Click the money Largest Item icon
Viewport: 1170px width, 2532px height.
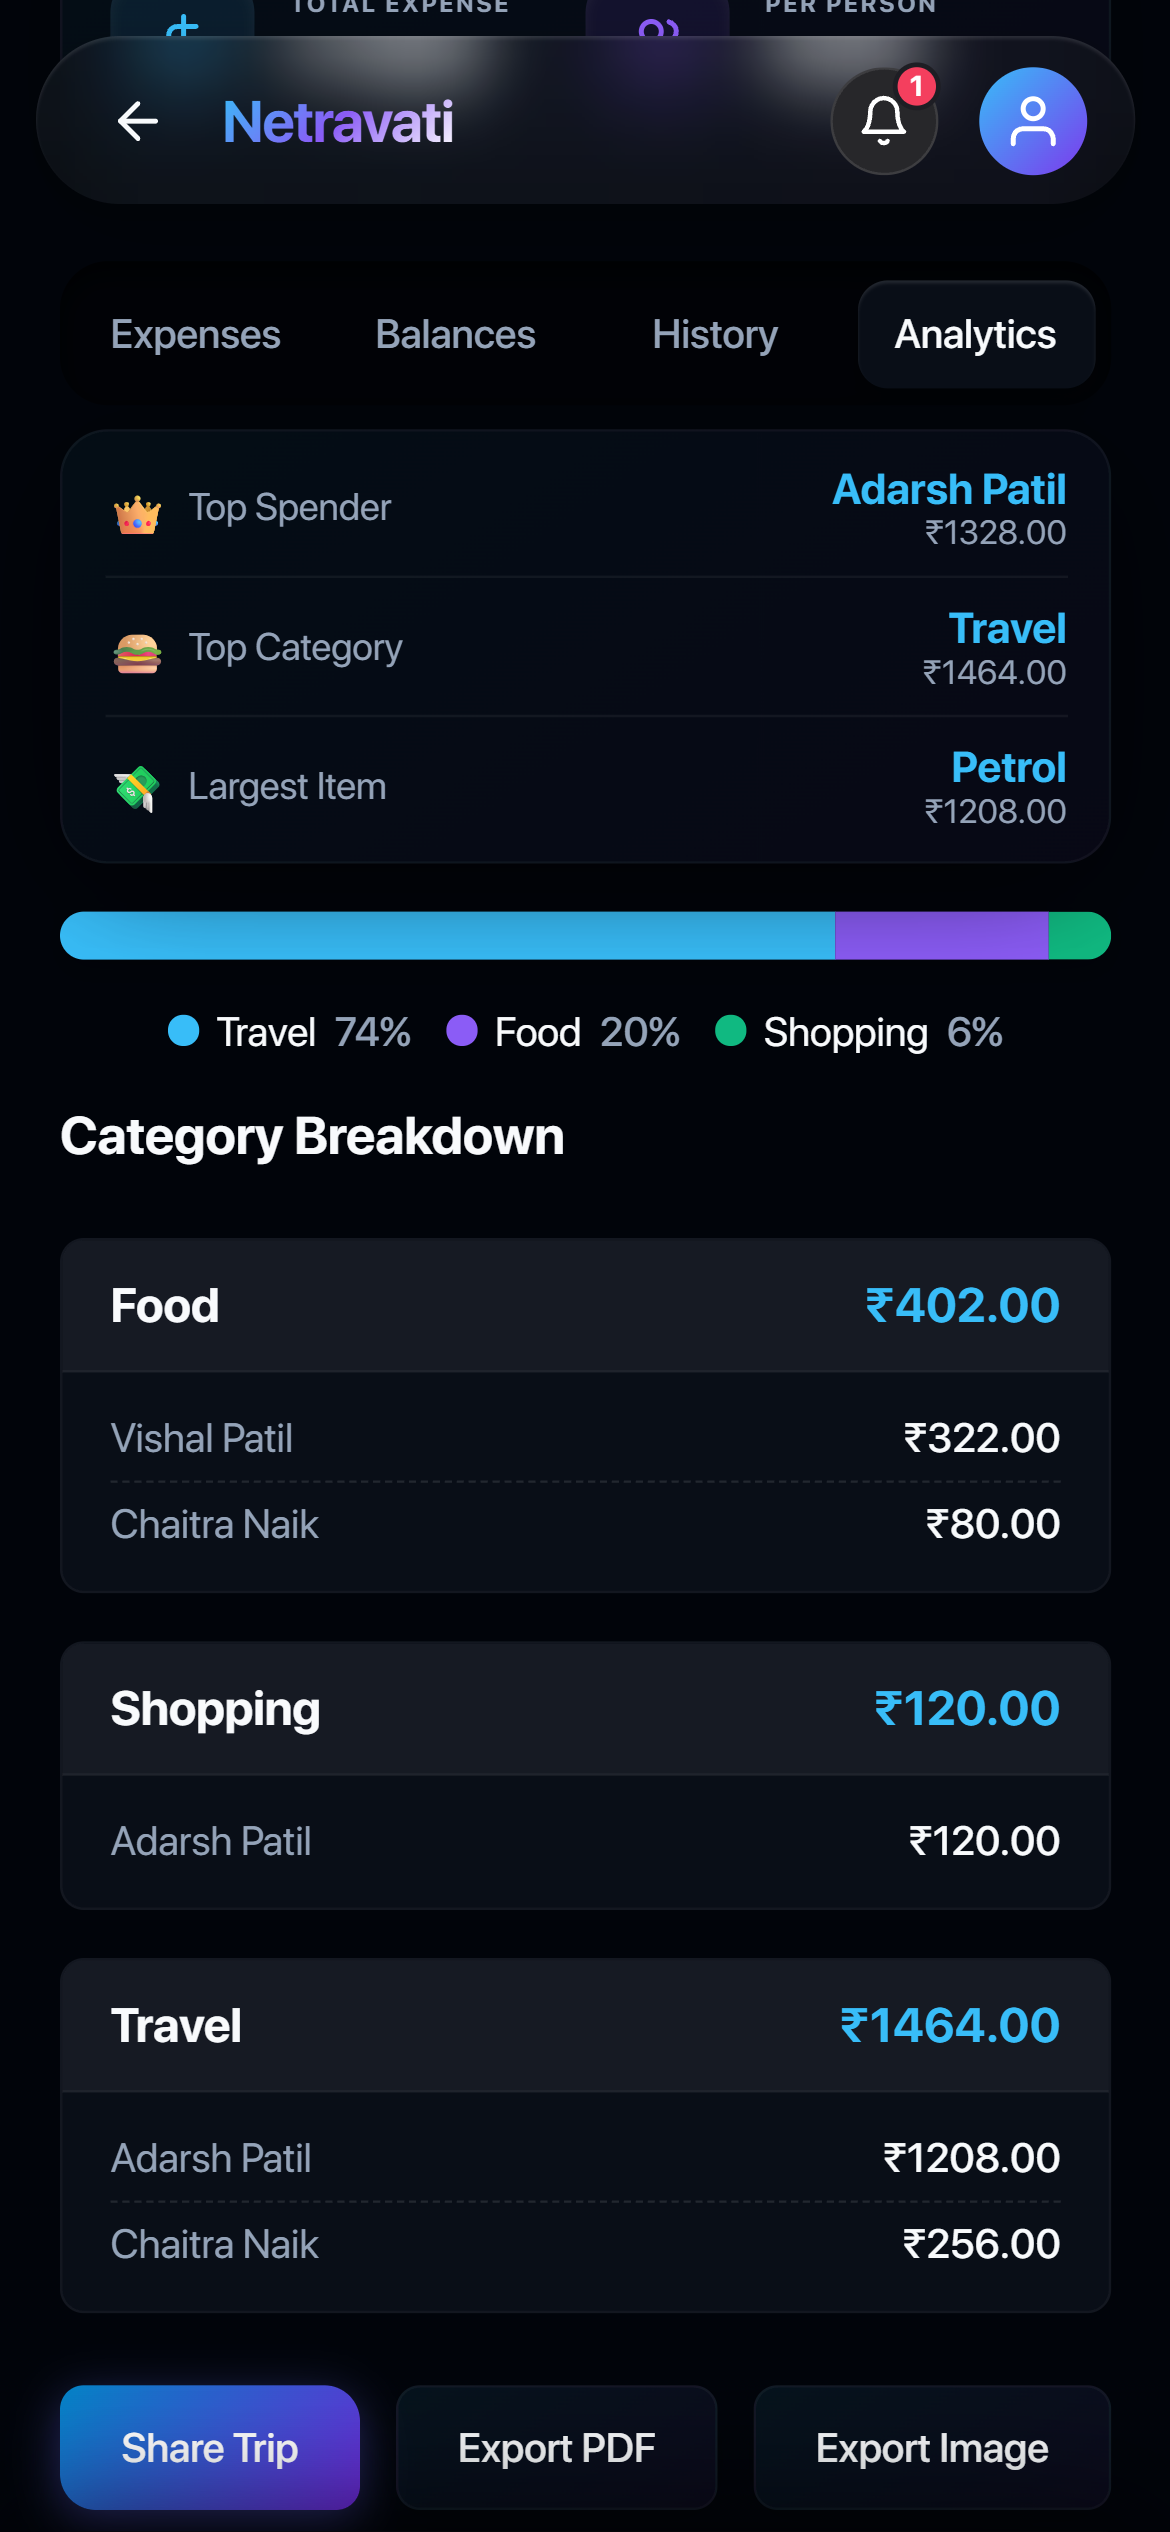coord(137,789)
